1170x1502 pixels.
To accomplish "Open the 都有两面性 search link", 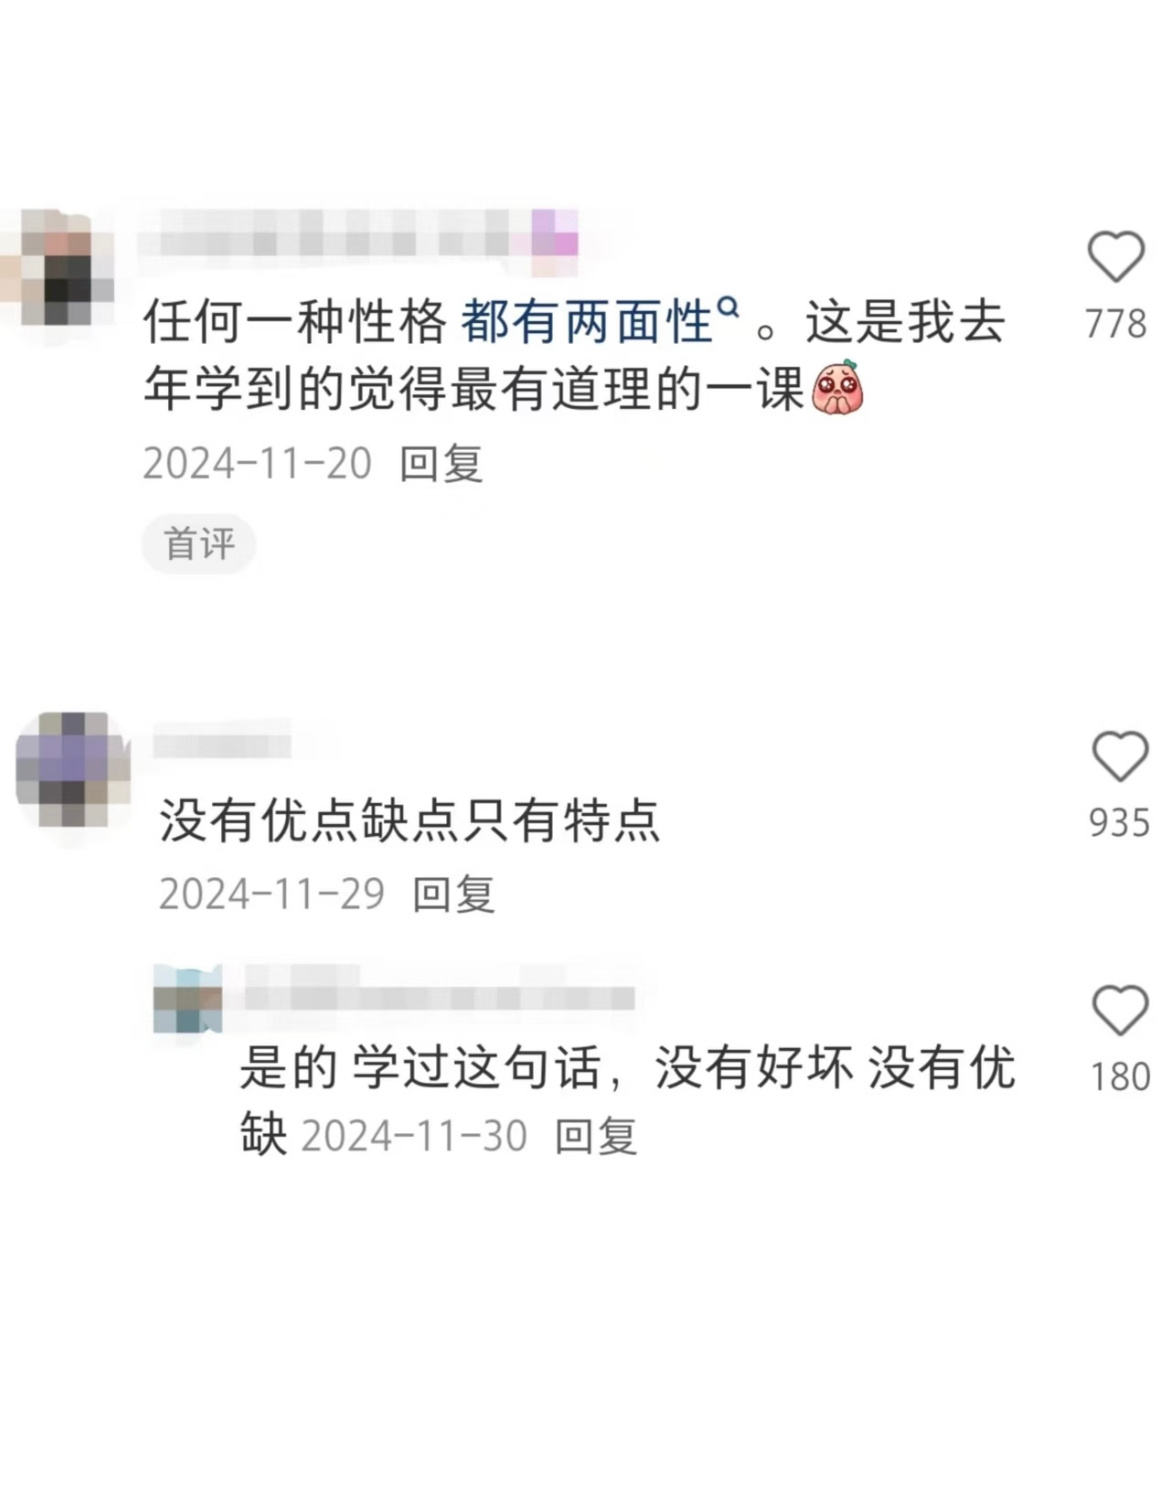I will tap(586, 322).
